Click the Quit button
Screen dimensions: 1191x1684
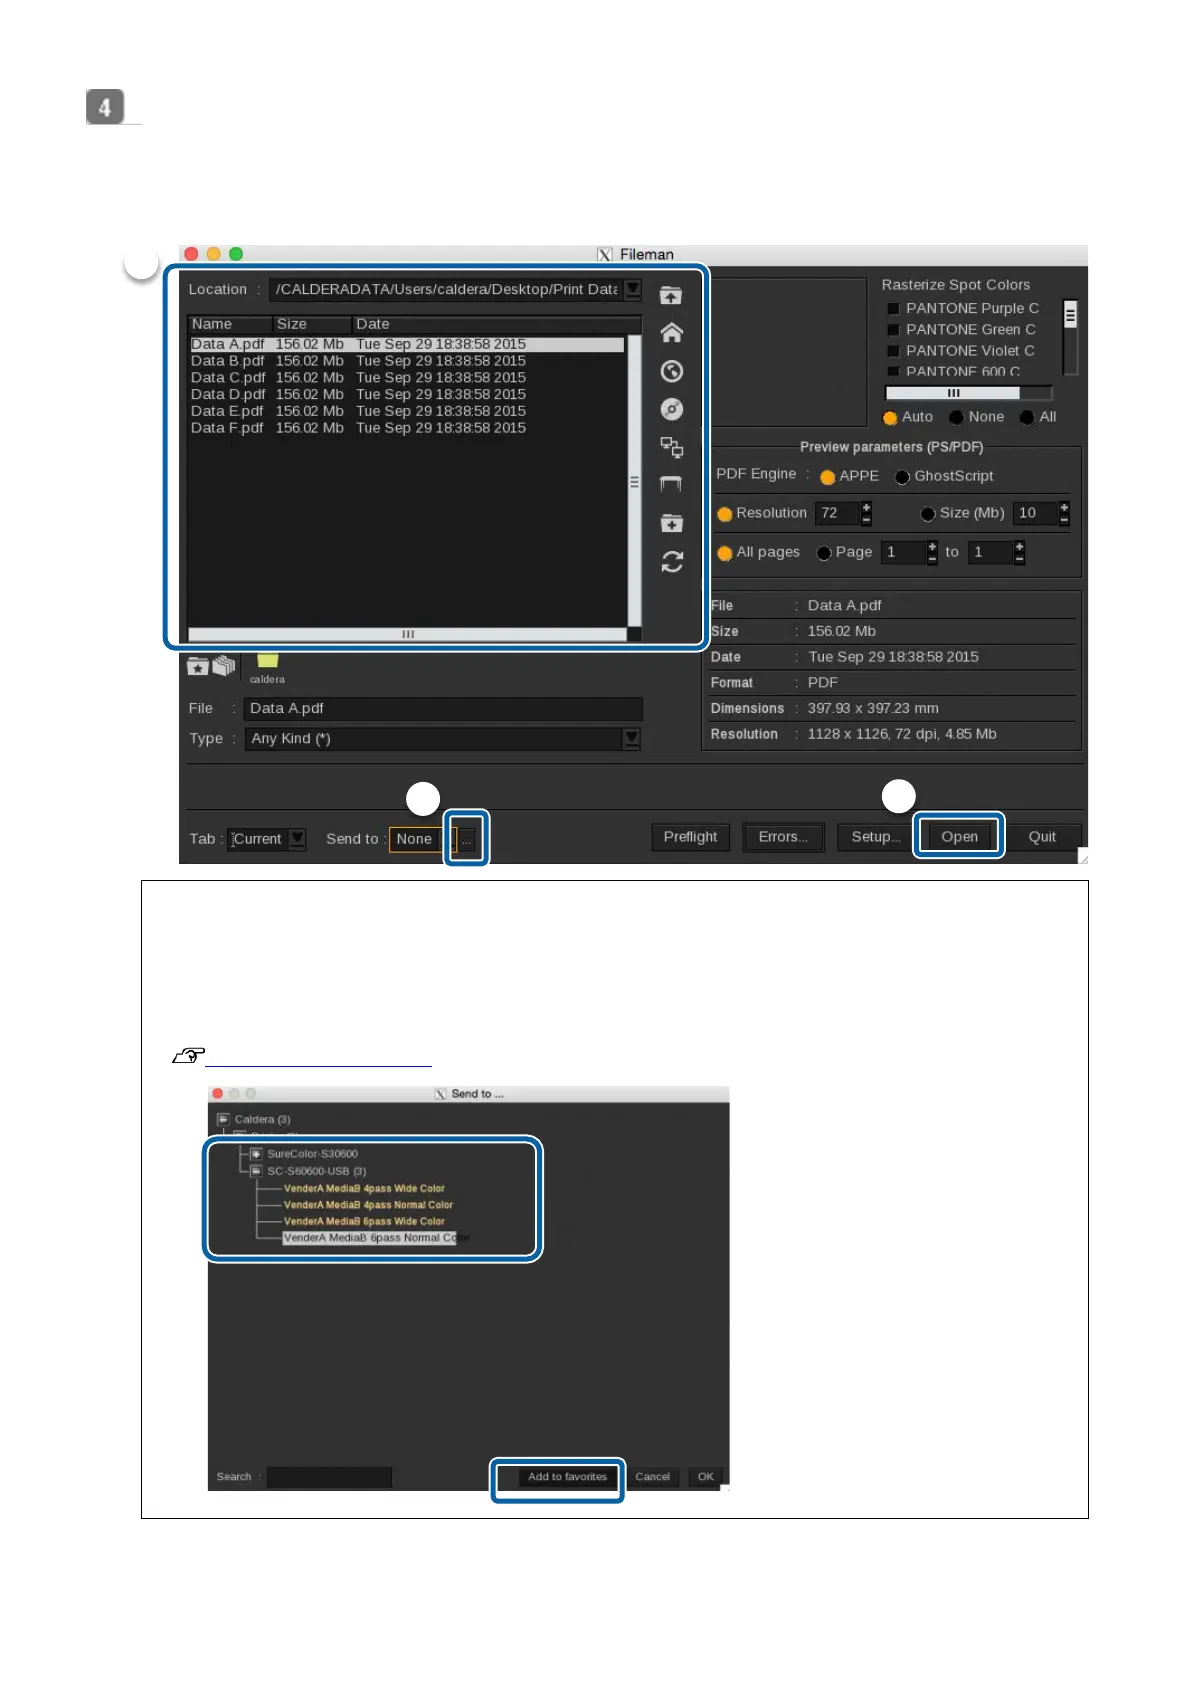1042,837
